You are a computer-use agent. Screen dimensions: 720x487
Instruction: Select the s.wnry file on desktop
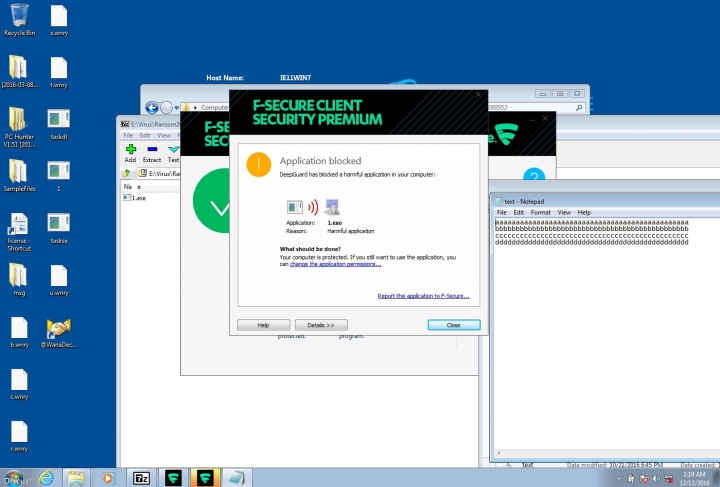[x=59, y=21]
